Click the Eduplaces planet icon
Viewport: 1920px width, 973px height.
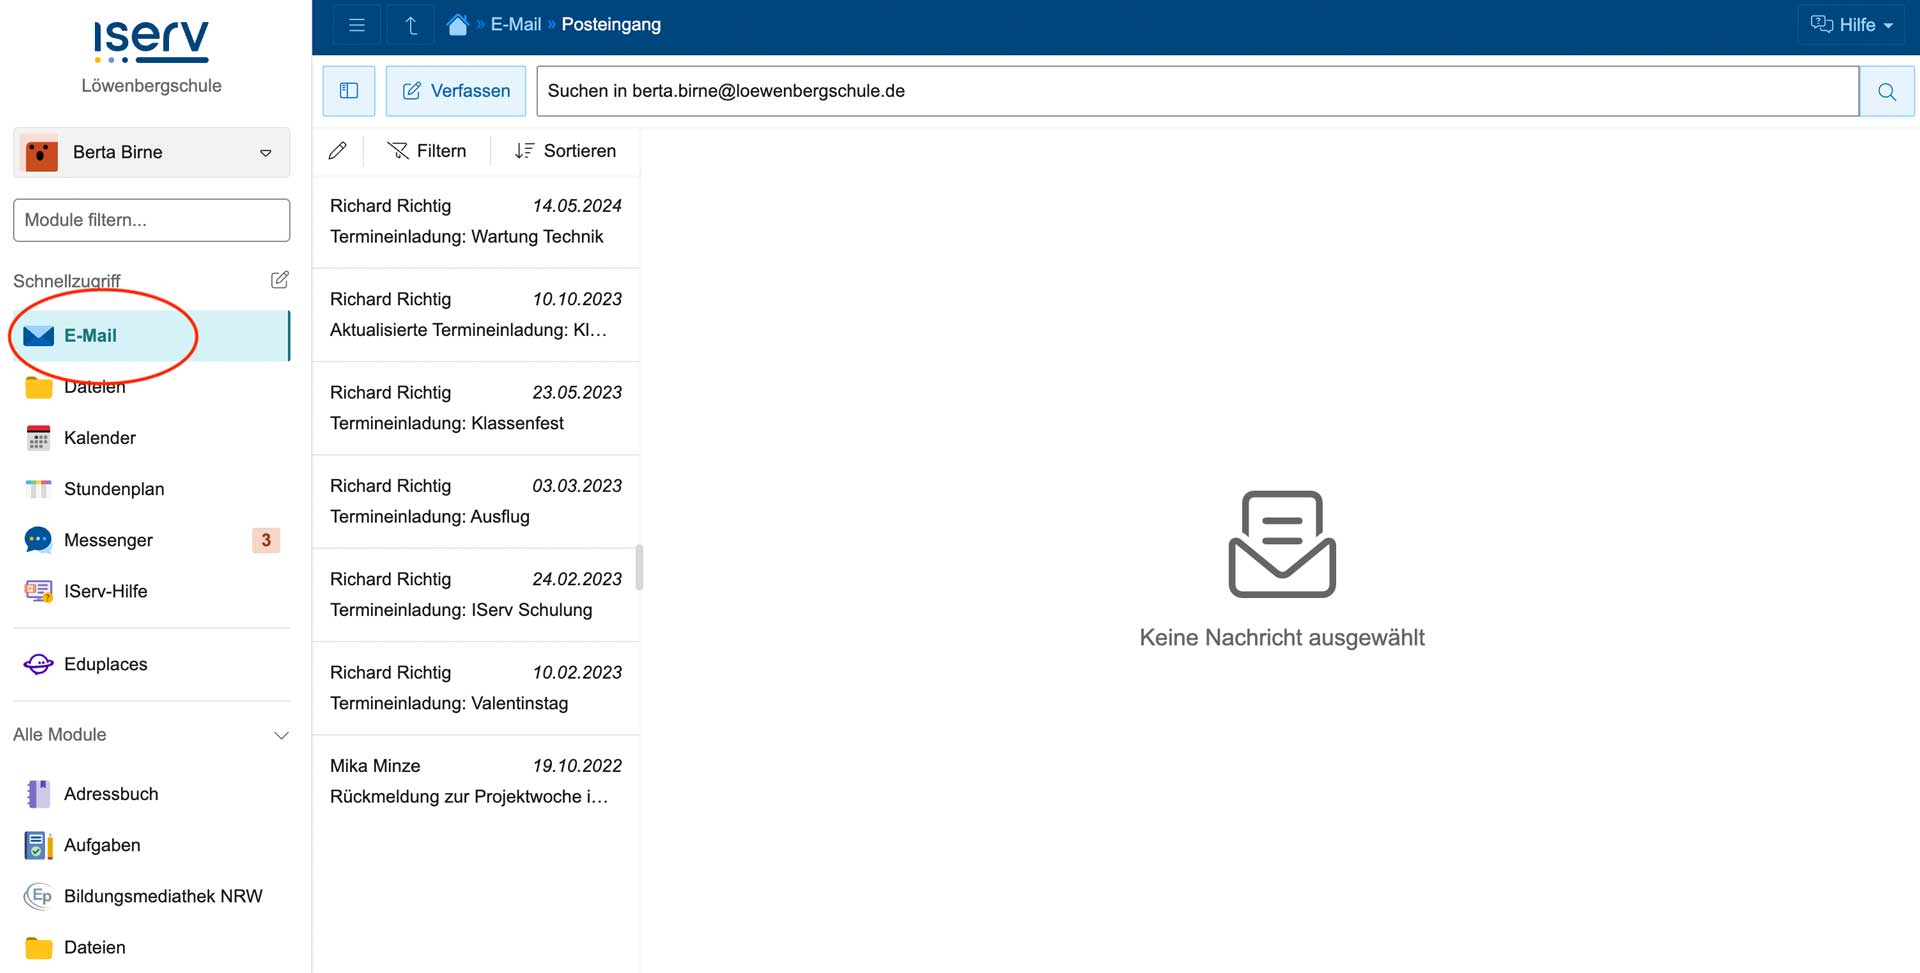tap(38, 664)
